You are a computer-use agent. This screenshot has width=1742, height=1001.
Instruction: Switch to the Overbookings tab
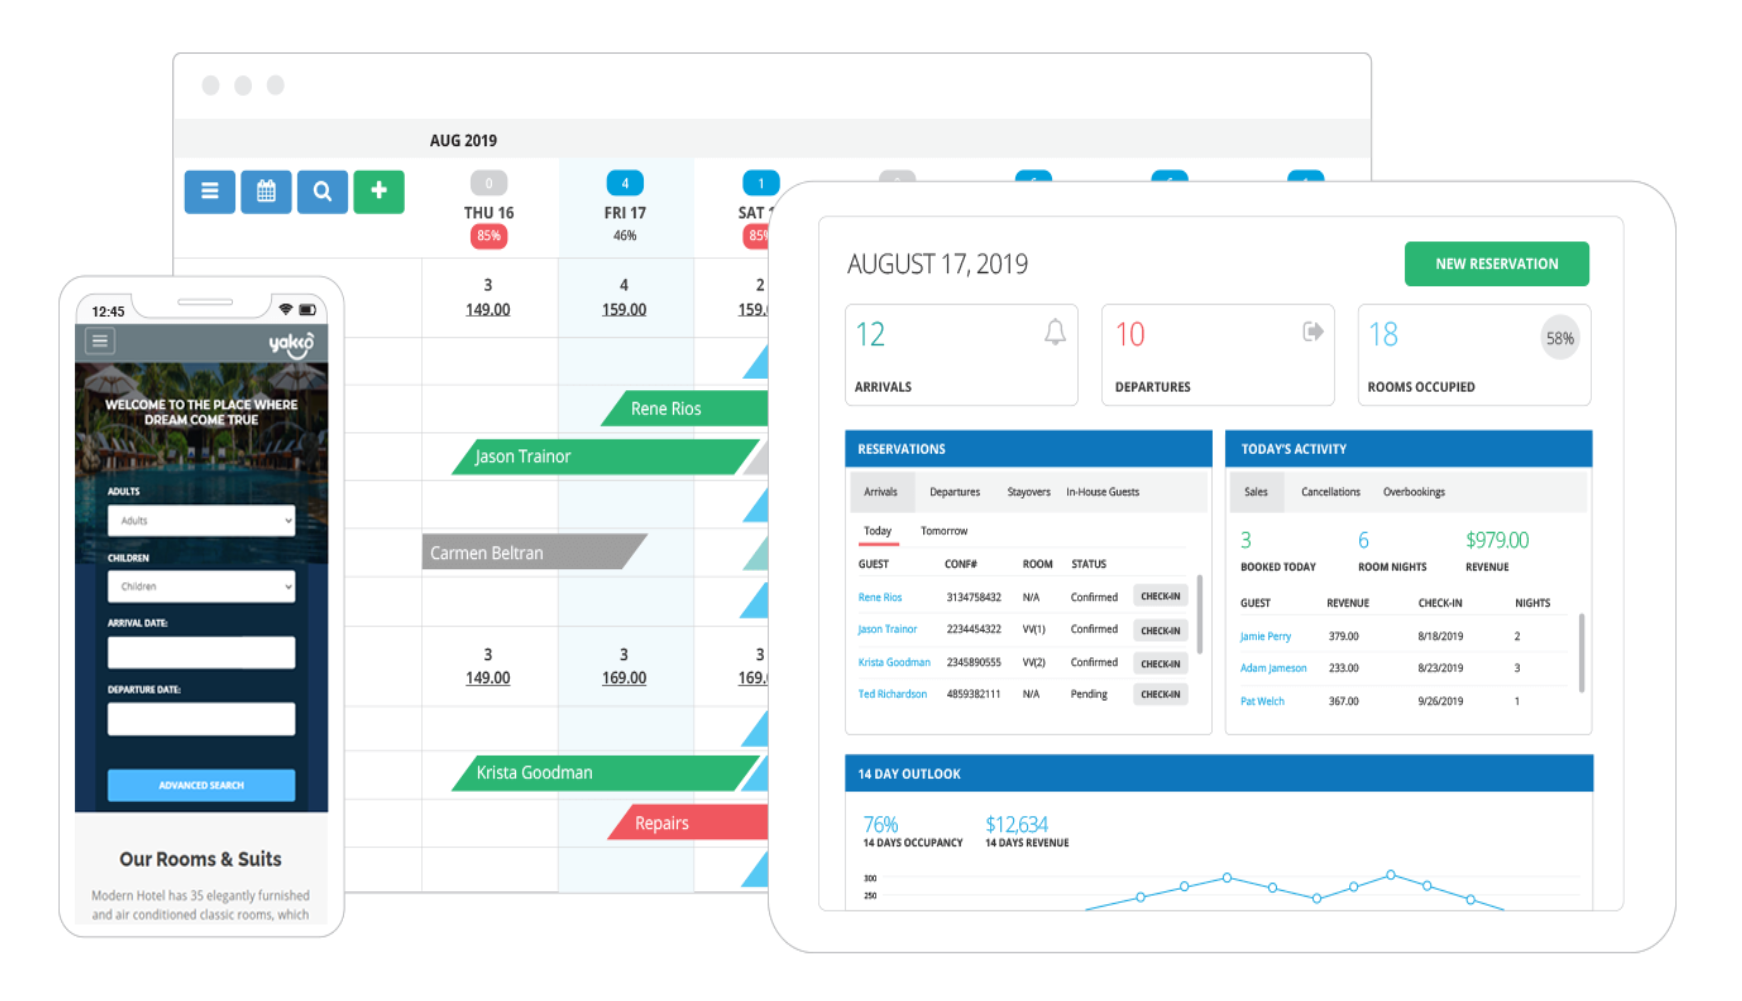[x=1413, y=492]
